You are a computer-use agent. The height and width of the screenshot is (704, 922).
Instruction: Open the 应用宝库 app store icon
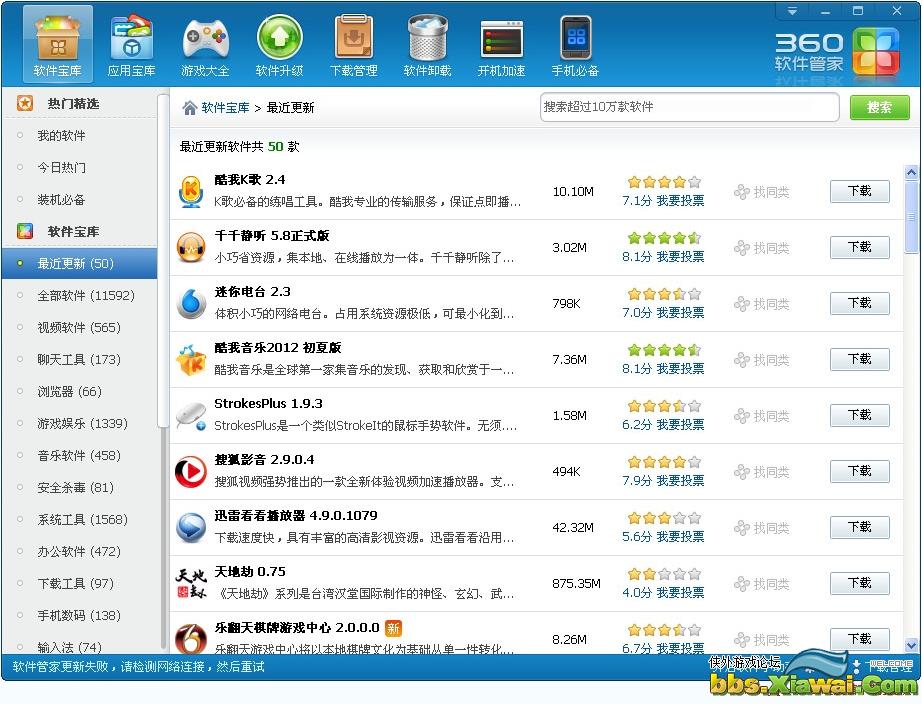click(132, 46)
